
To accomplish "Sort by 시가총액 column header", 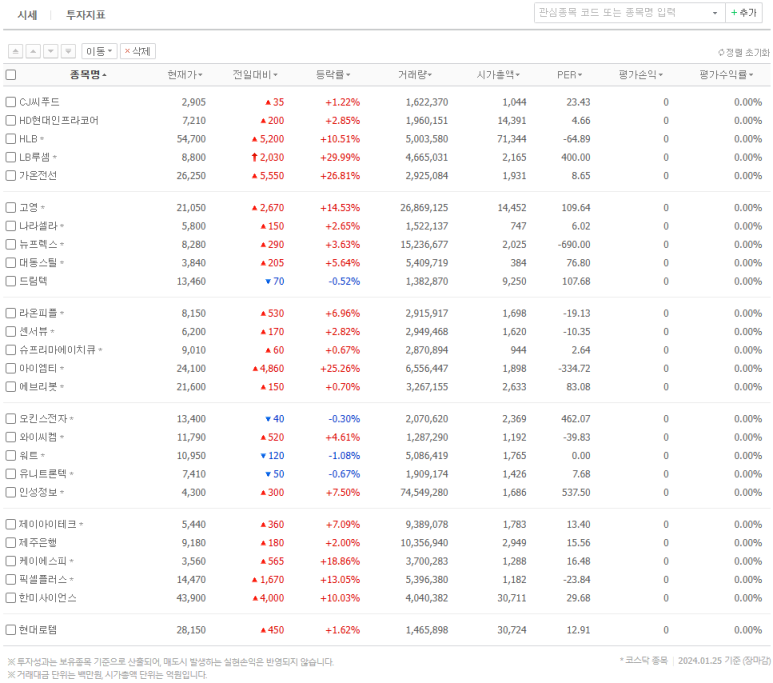I will click(x=498, y=75).
